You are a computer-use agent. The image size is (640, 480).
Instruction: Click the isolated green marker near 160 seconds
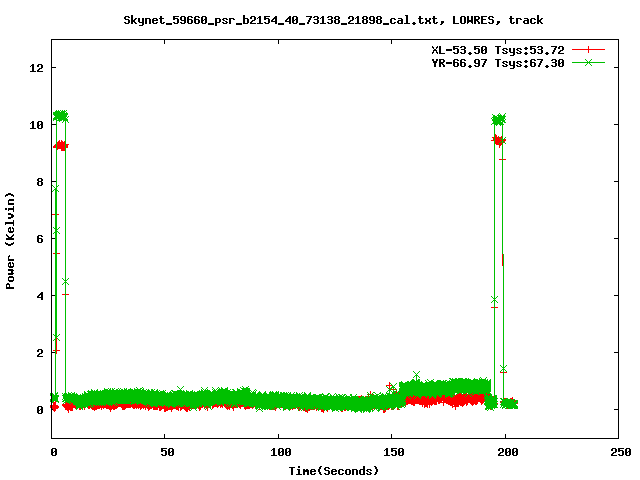point(416,375)
